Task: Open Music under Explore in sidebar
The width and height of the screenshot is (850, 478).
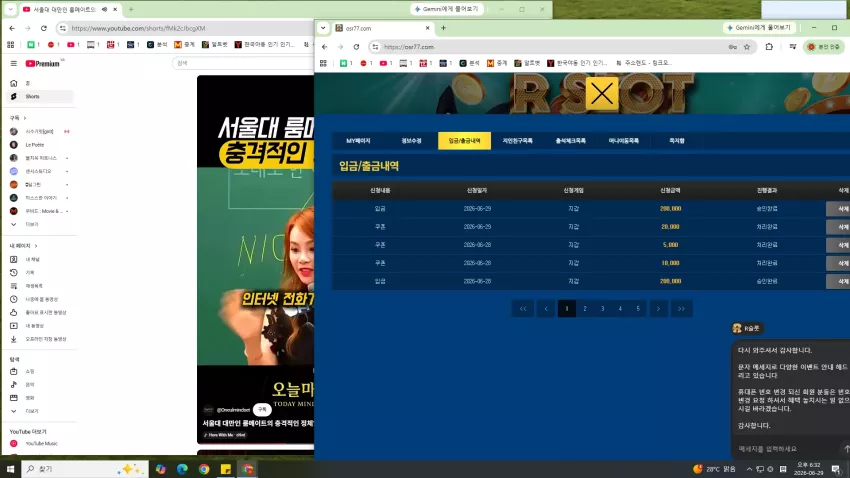Action: point(39,384)
